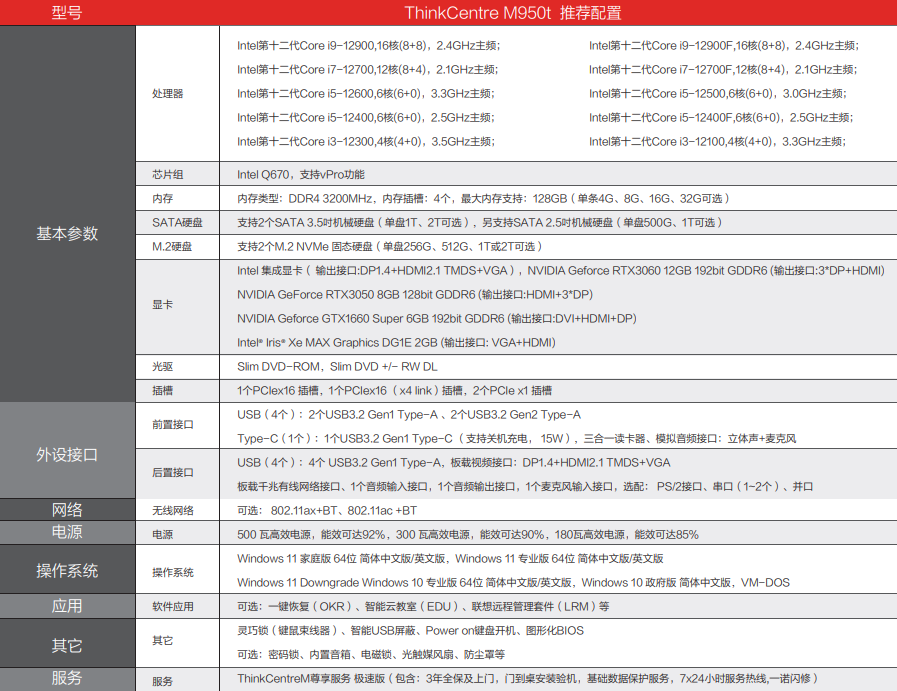Select the 'Slim DVD-ROM' optical drive line
The height and width of the screenshot is (691, 897).
click(337, 367)
